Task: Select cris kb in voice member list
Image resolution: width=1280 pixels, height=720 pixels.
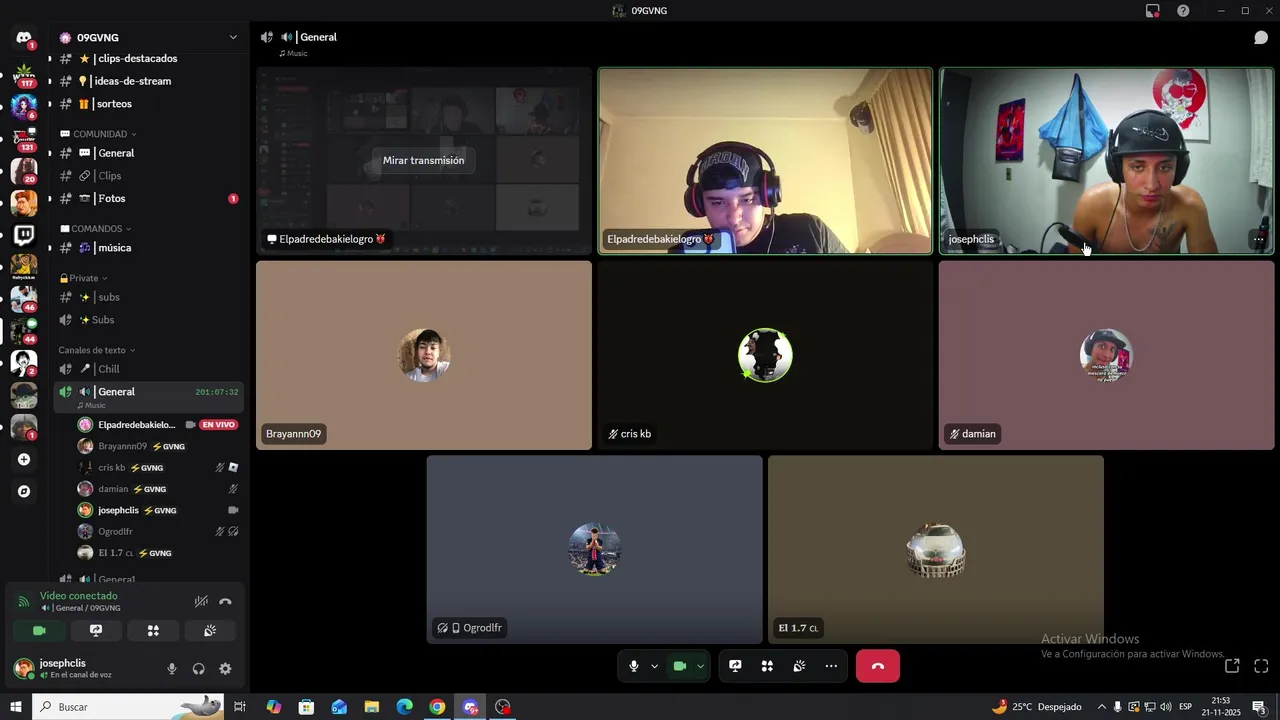Action: click(158, 468)
